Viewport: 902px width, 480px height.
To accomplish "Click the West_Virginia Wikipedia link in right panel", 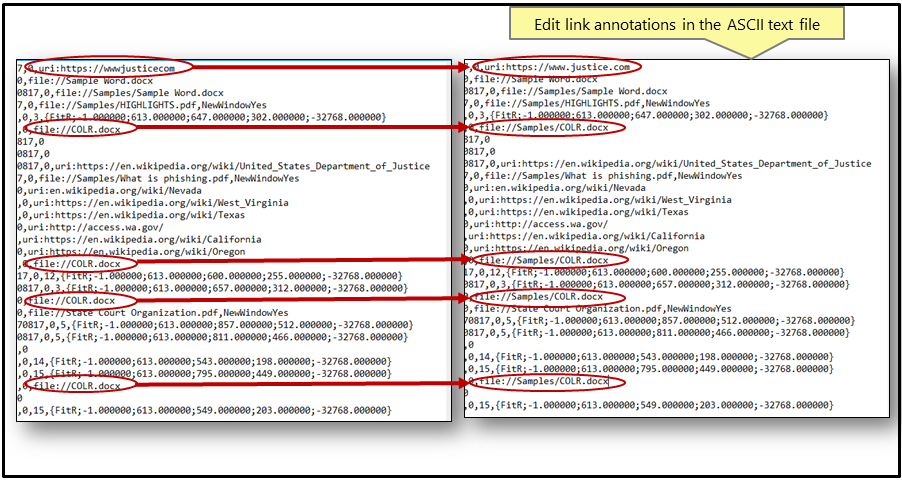I will pos(585,200).
